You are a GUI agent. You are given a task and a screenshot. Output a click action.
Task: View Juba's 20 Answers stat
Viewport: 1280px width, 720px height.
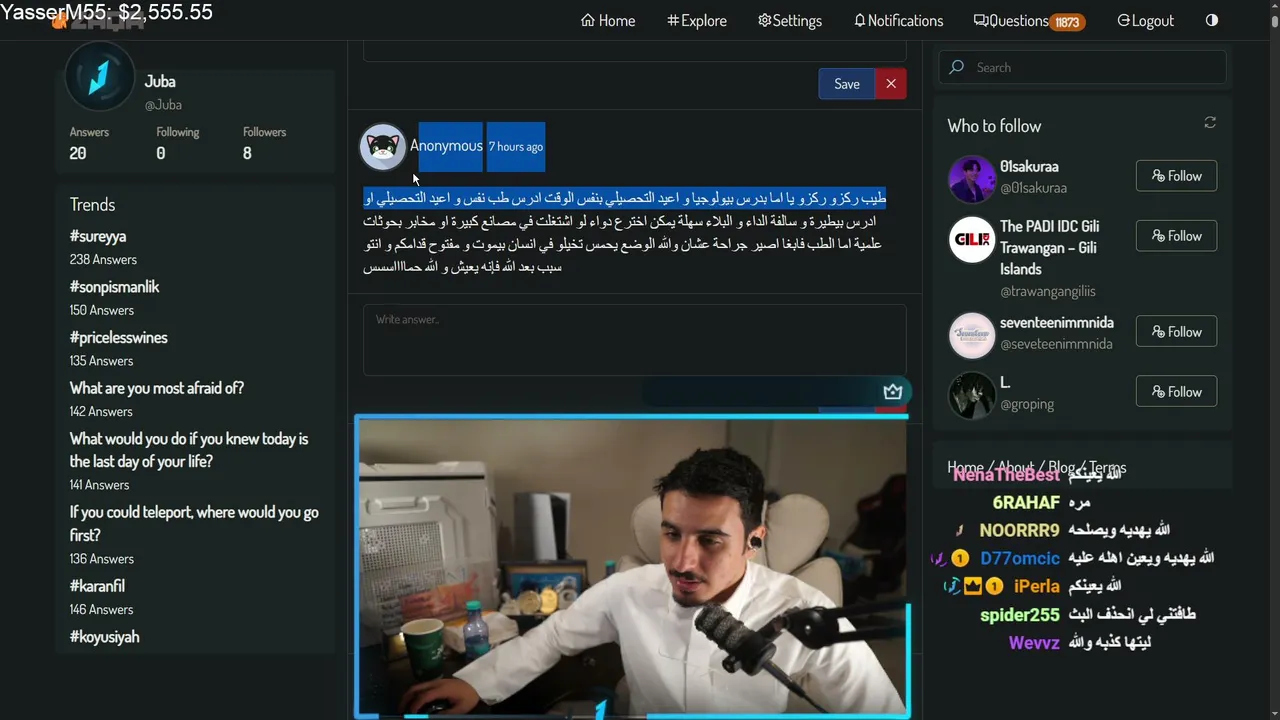[x=89, y=143]
